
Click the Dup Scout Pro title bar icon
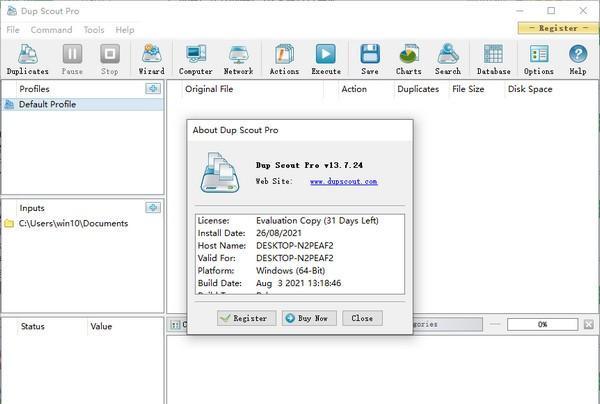(12, 11)
